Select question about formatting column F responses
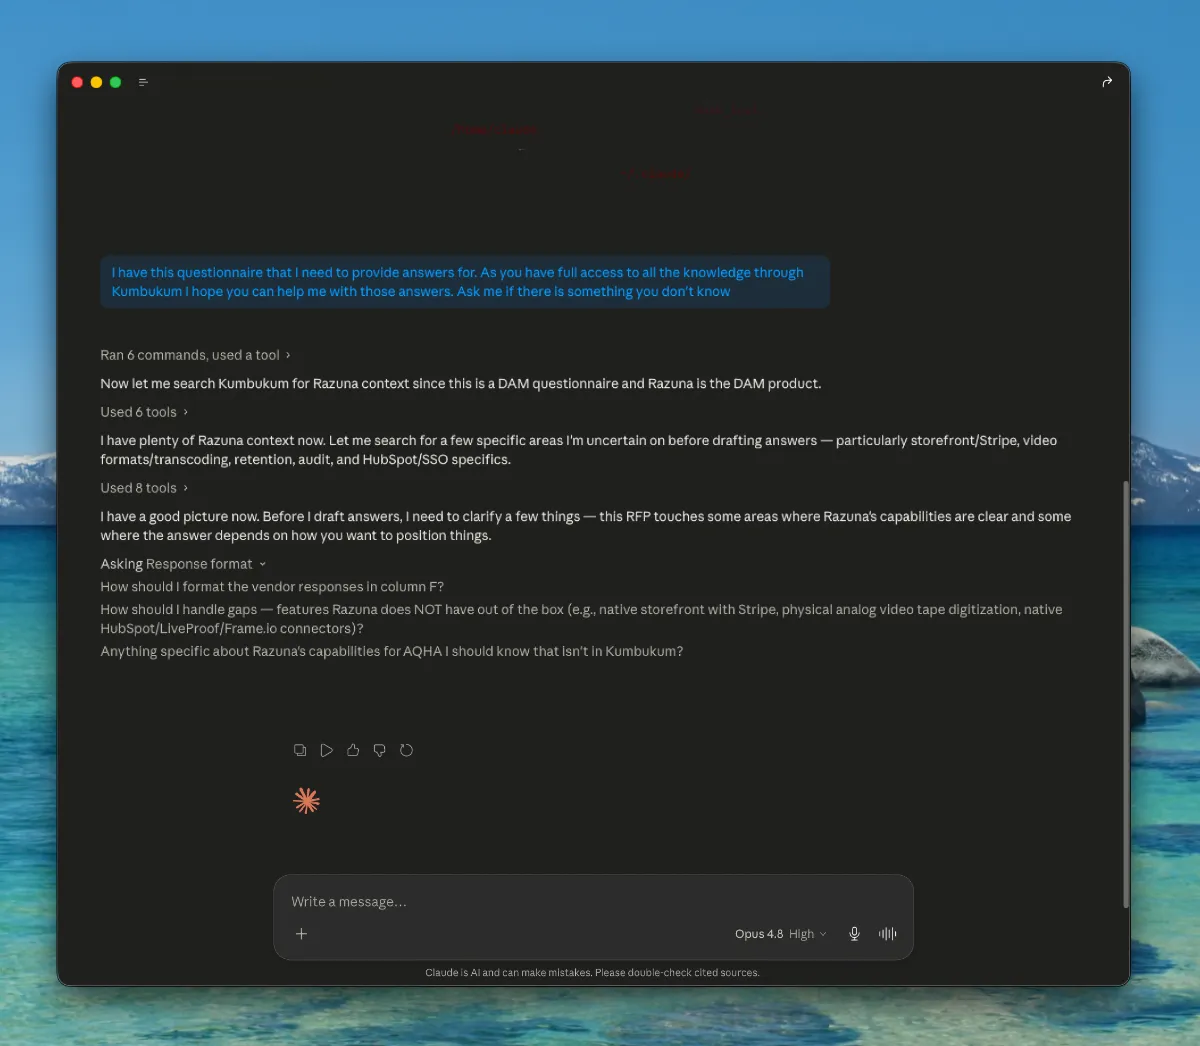Screen dimensions: 1200x1046 pos(272,587)
